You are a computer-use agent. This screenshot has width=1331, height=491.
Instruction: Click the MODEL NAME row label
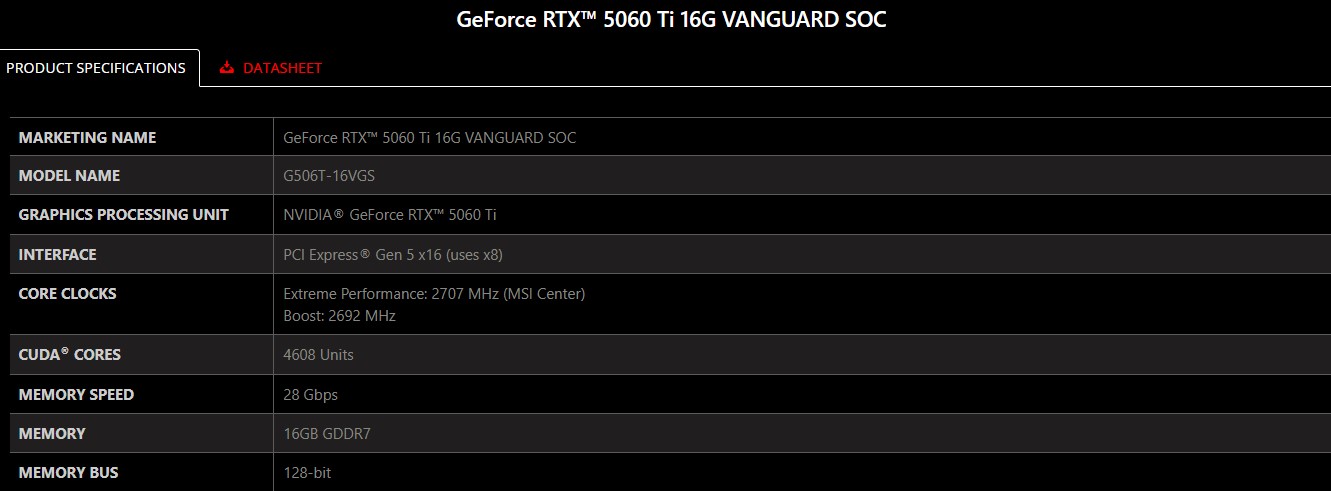click(x=69, y=175)
